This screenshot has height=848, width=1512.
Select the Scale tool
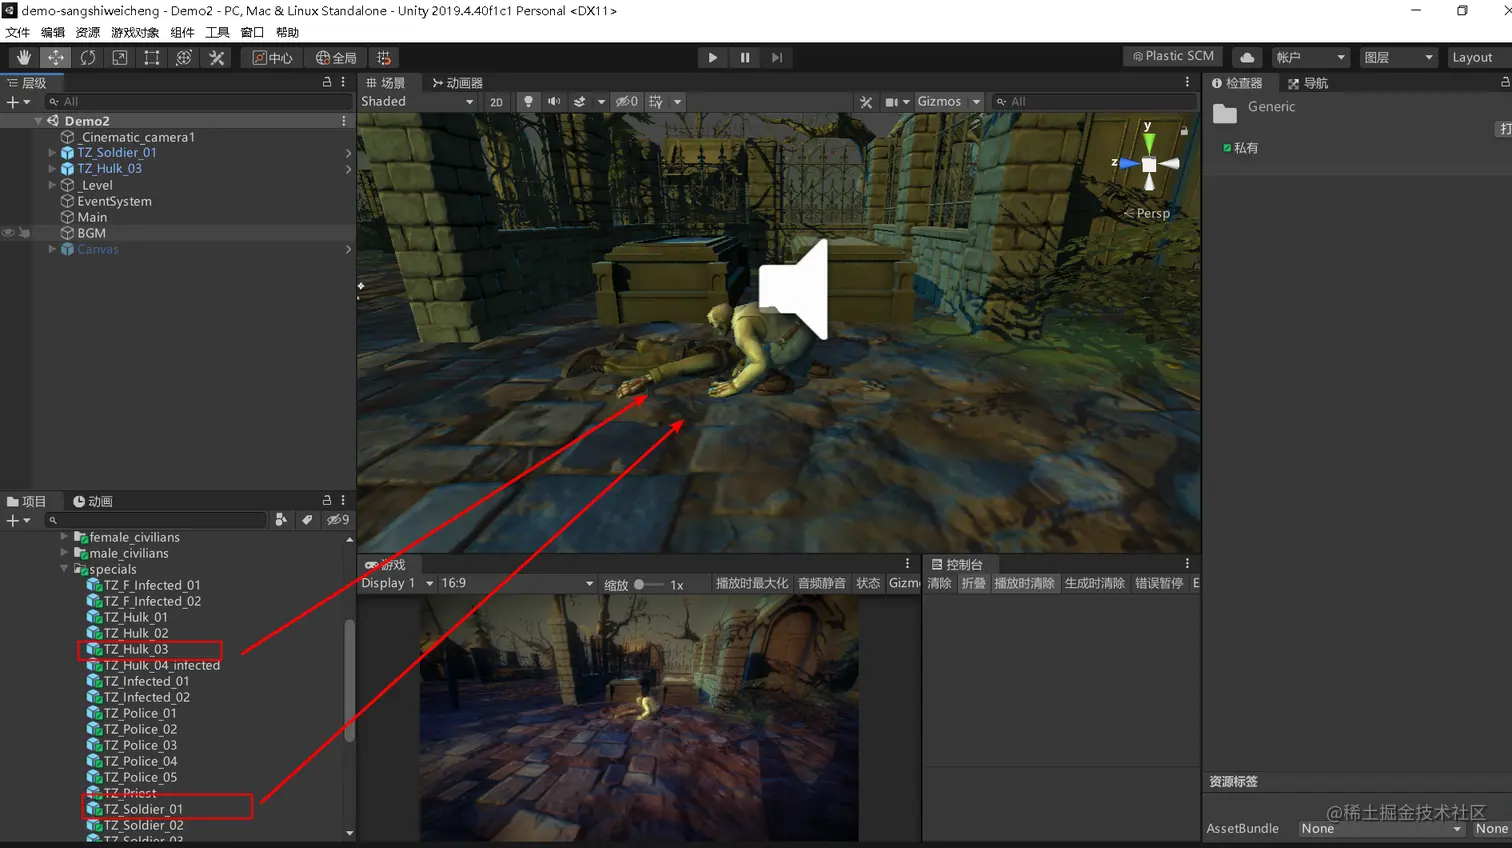(120, 58)
